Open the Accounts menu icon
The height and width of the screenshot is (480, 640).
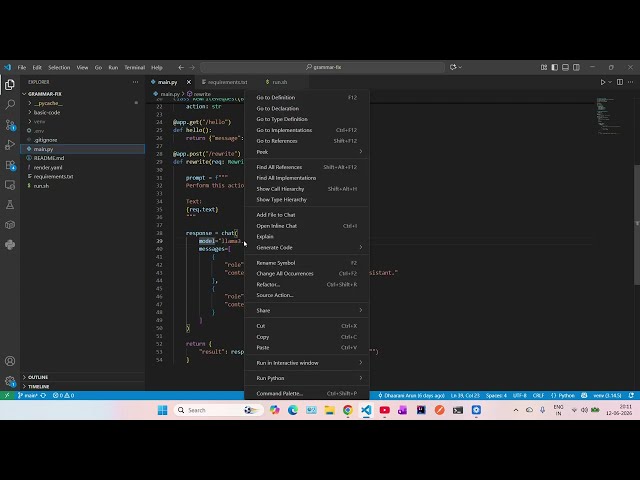10,361
